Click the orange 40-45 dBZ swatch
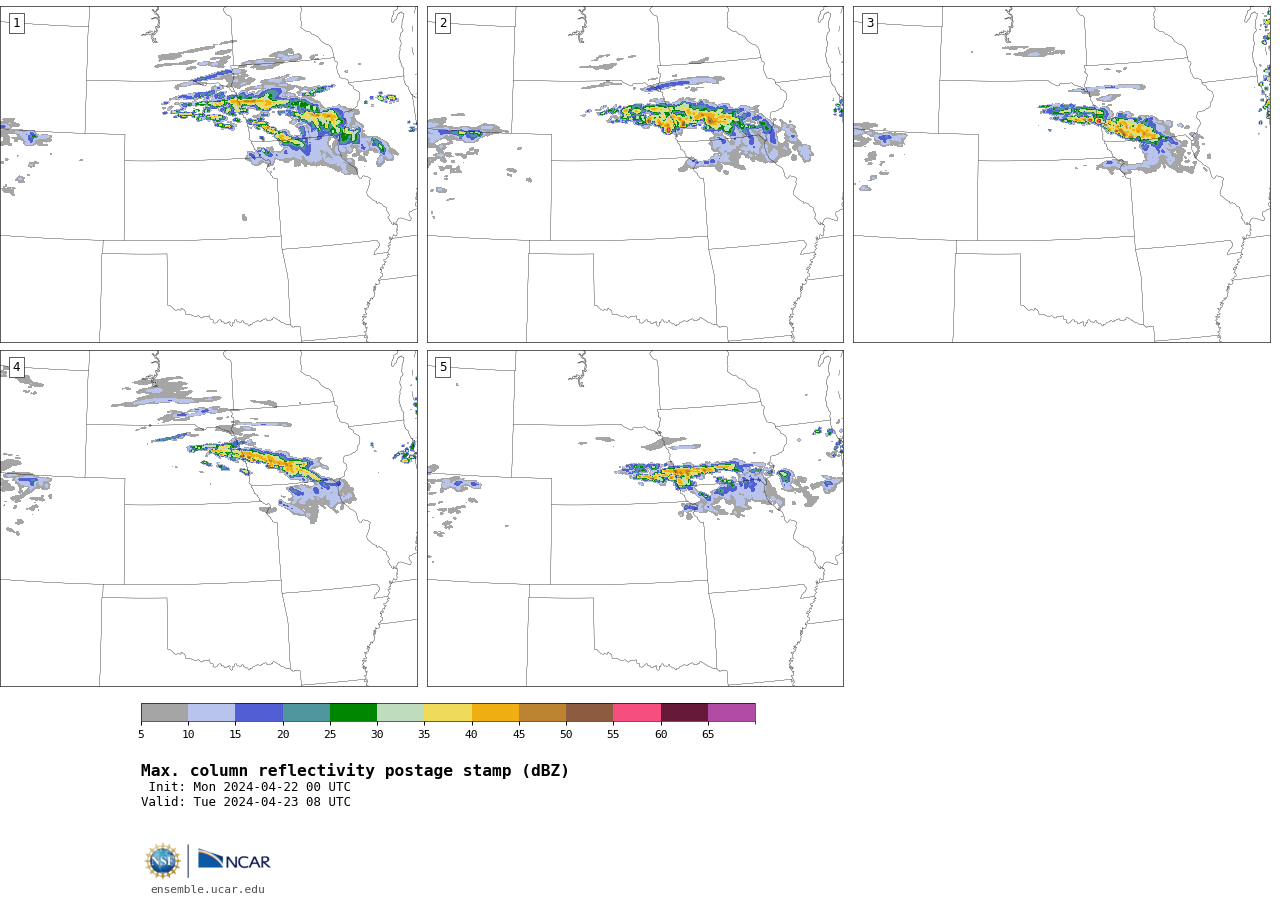The image size is (1280, 901). point(495,712)
